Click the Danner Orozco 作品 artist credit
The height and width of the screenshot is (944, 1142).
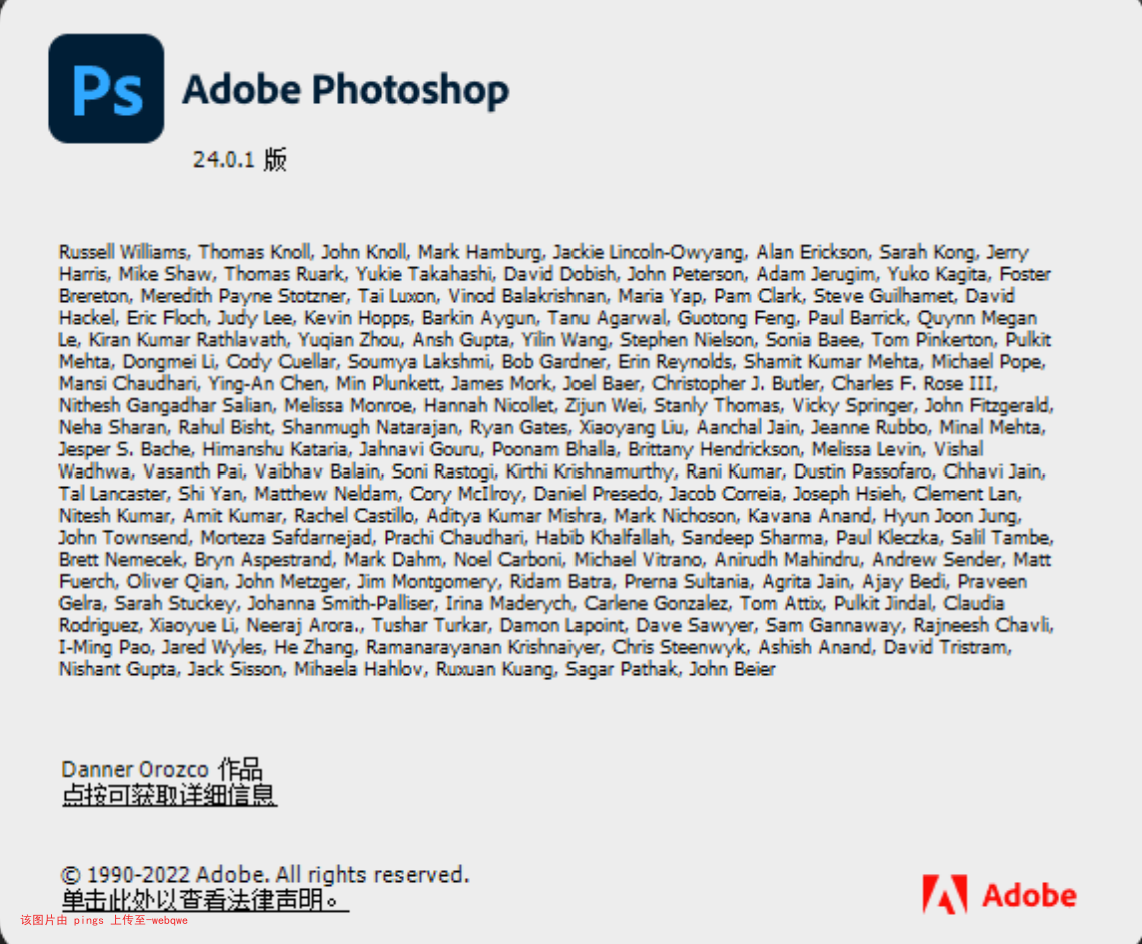162,769
